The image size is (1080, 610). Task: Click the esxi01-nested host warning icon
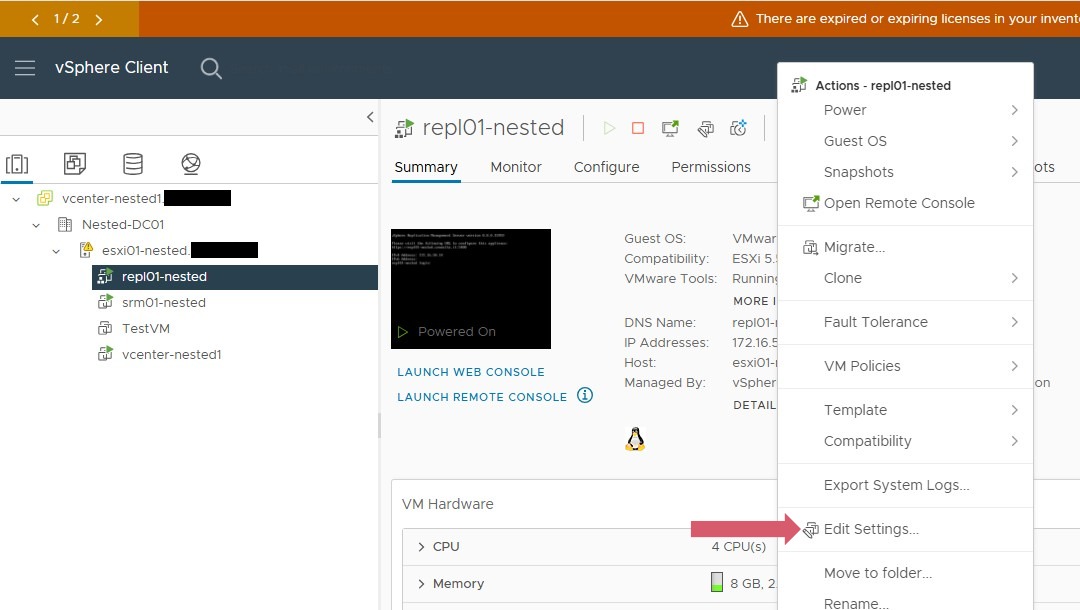[86, 250]
